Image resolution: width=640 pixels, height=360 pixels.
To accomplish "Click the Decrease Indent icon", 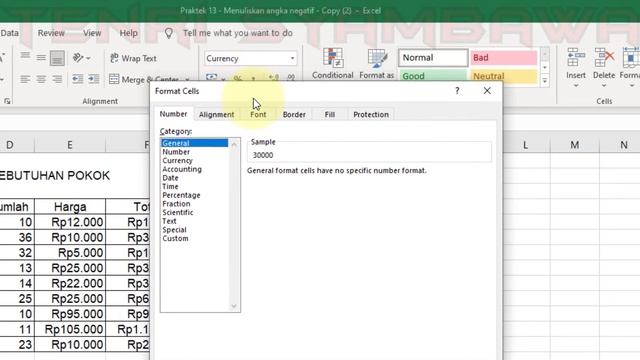I will click(x=78, y=79).
